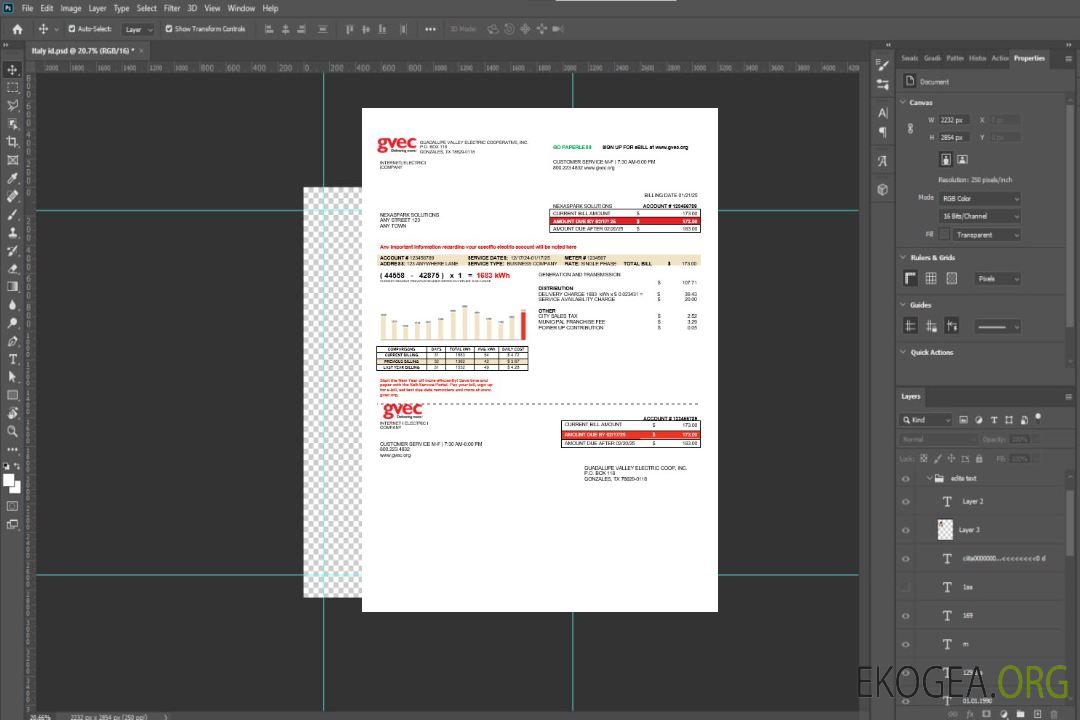Click the Home icon in options bar
The image size is (1080, 720).
pos(17,29)
